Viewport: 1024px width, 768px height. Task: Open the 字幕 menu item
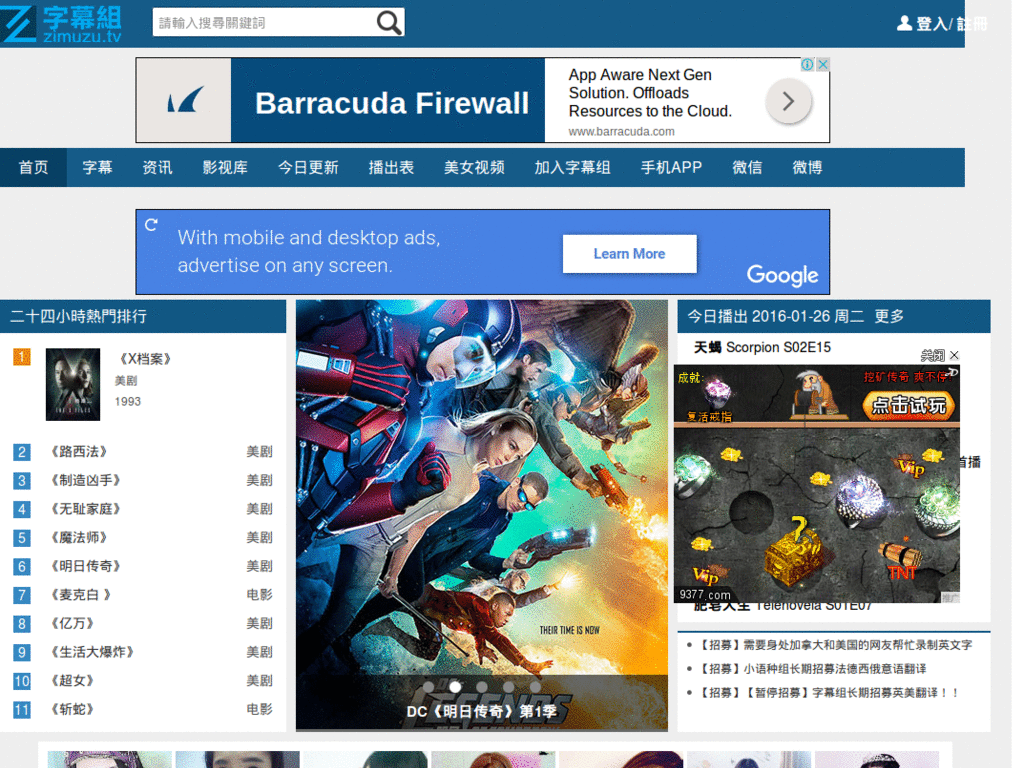(x=97, y=168)
